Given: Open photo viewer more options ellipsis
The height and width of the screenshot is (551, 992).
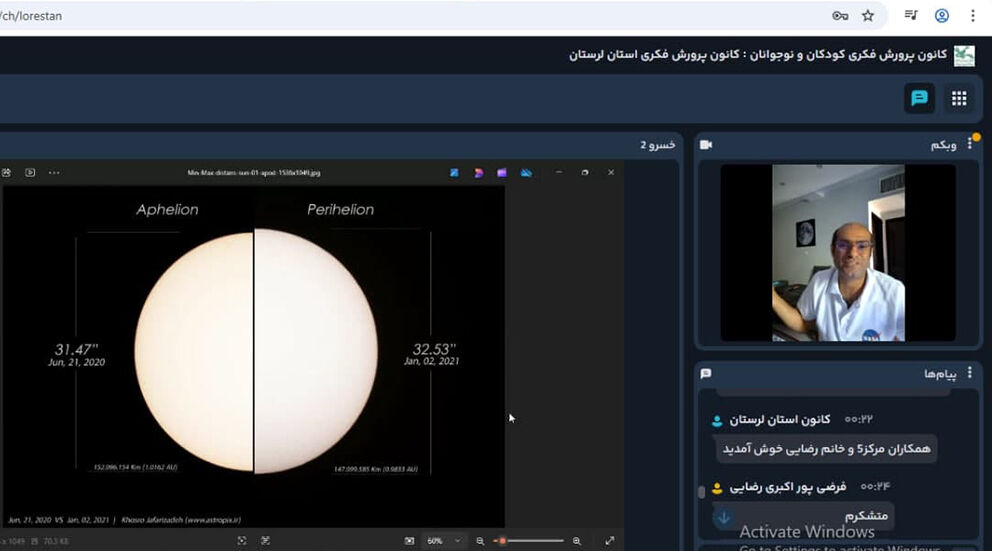Looking at the screenshot, I should (54, 173).
